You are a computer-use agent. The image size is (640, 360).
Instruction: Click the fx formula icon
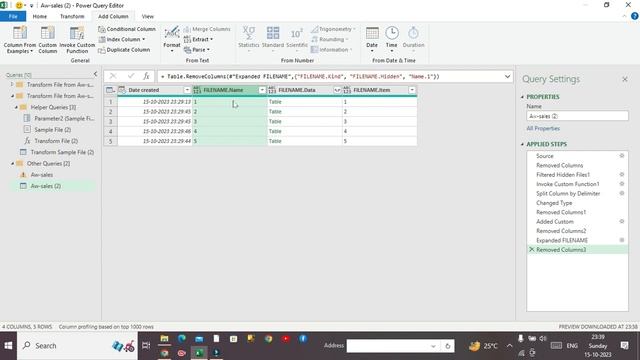(x=146, y=76)
